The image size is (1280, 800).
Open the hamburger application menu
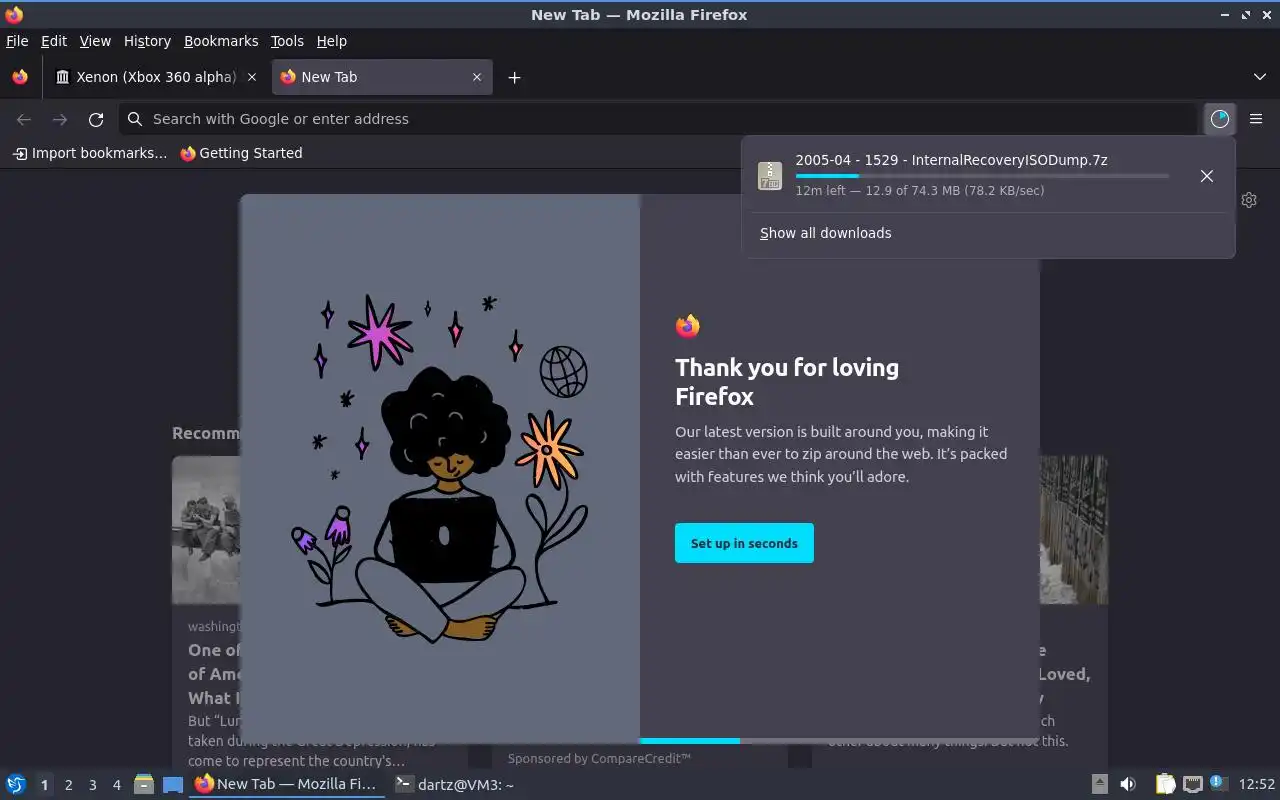(1256, 119)
